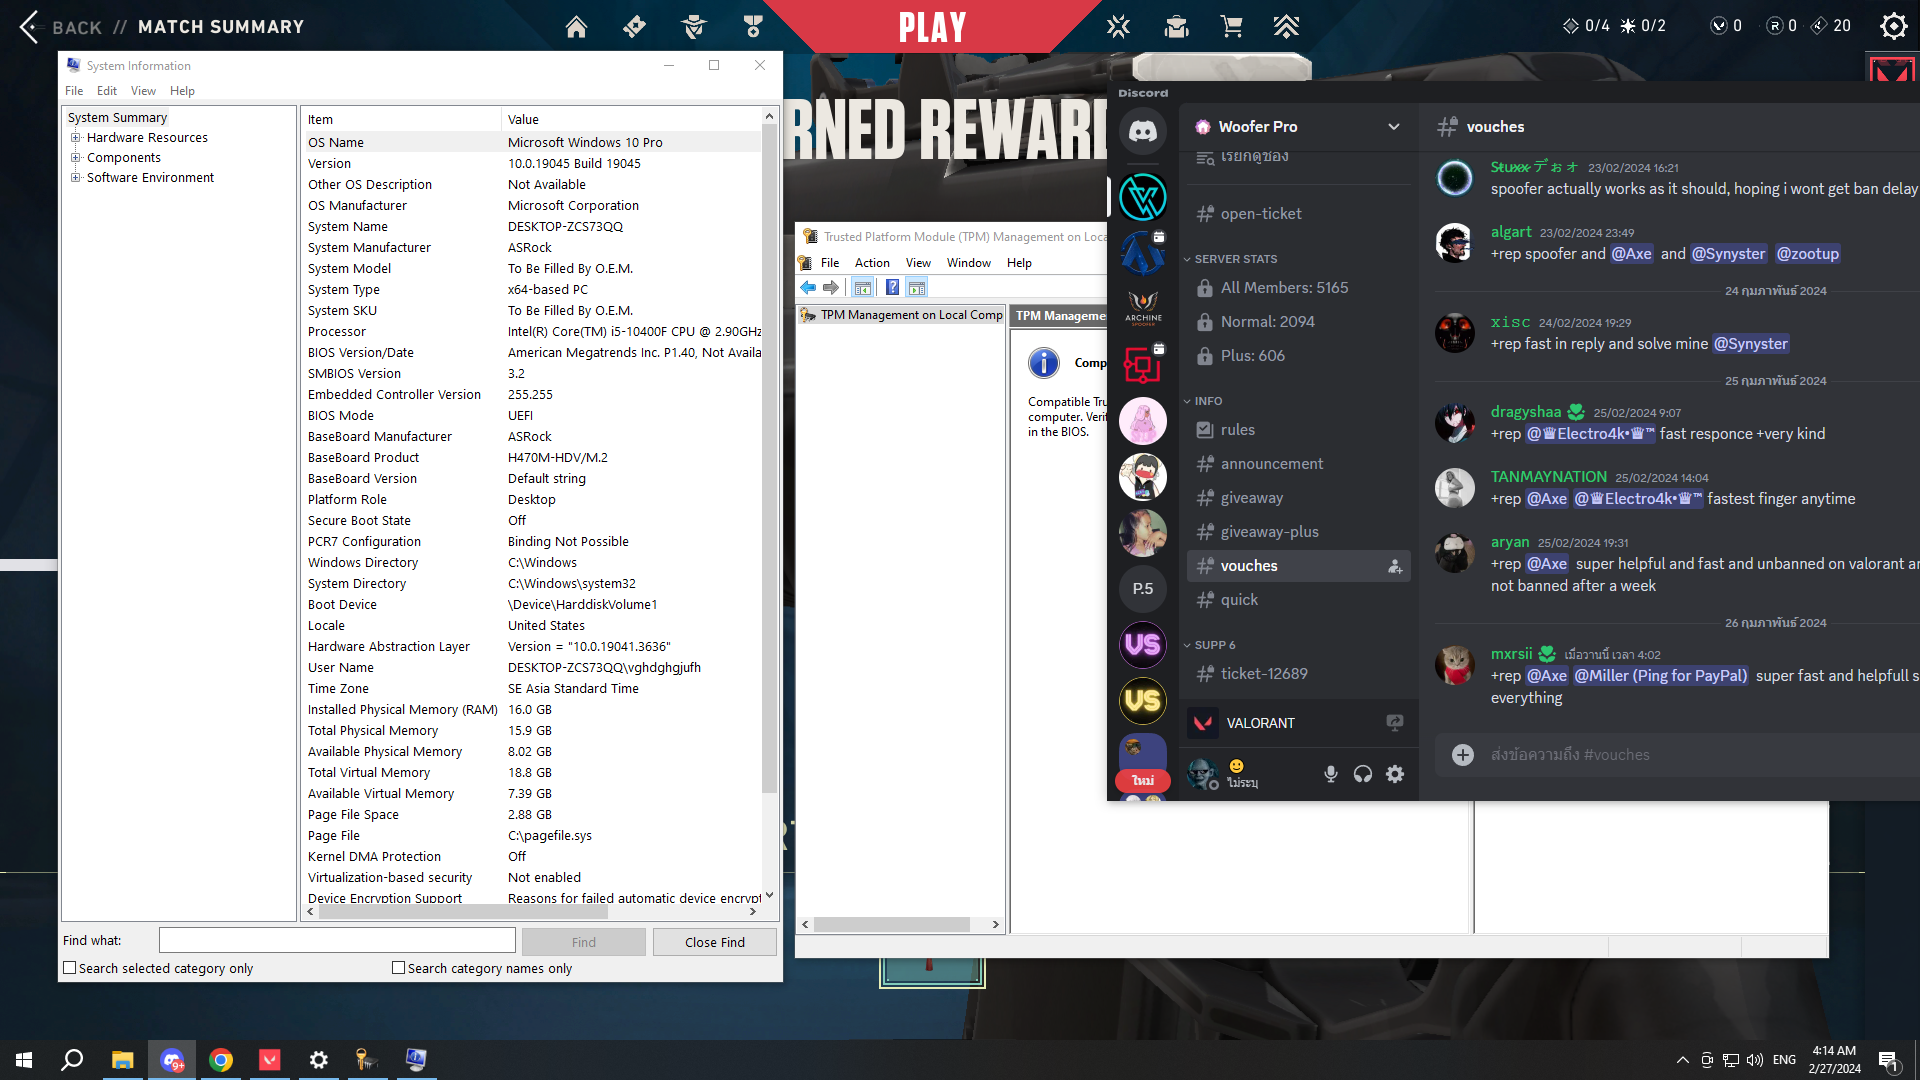Image resolution: width=1920 pixels, height=1080 pixels.
Task: Click the TPM toolbar back arrow
Action: point(808,288)
